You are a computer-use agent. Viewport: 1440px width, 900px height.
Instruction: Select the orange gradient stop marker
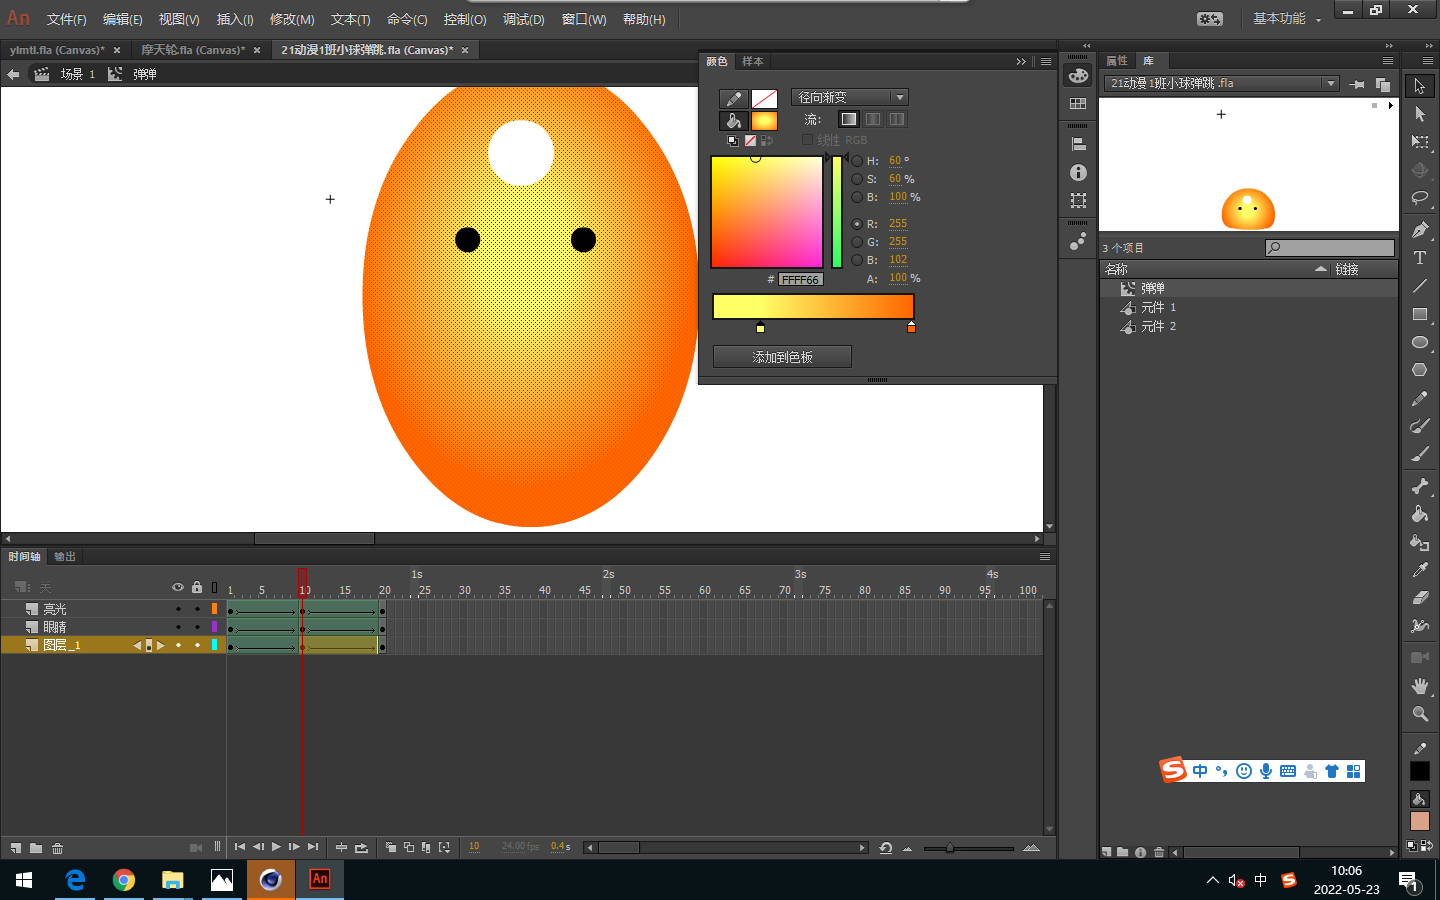911,327
